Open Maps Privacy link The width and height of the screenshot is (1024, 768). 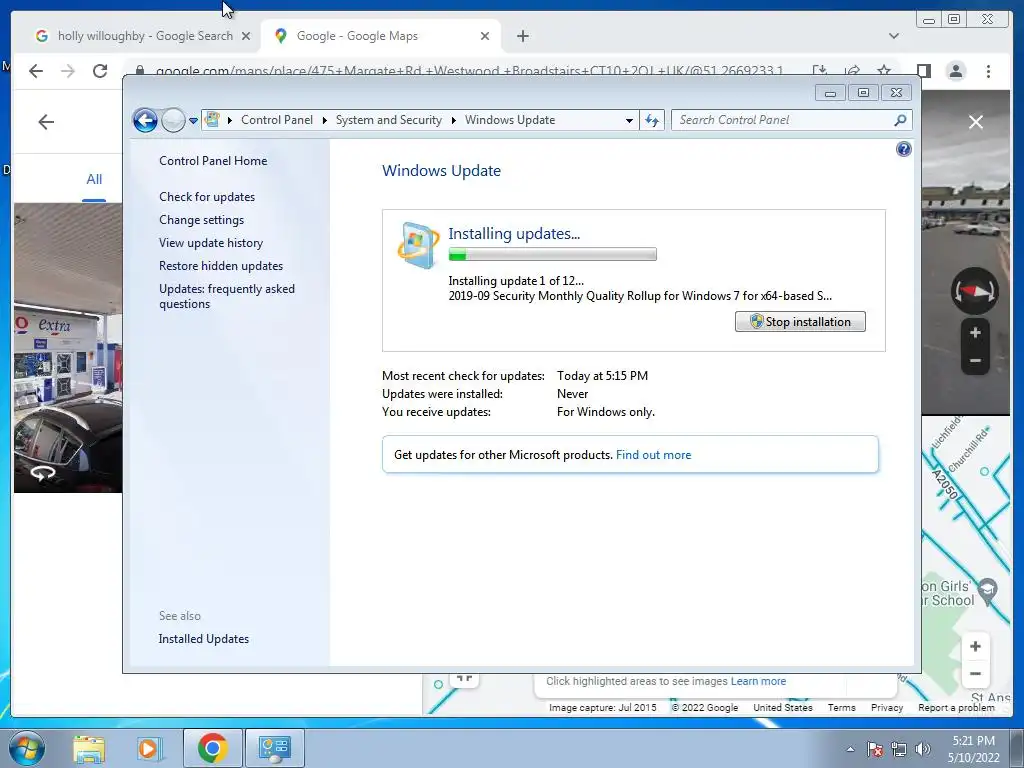[x=886, y=707]
